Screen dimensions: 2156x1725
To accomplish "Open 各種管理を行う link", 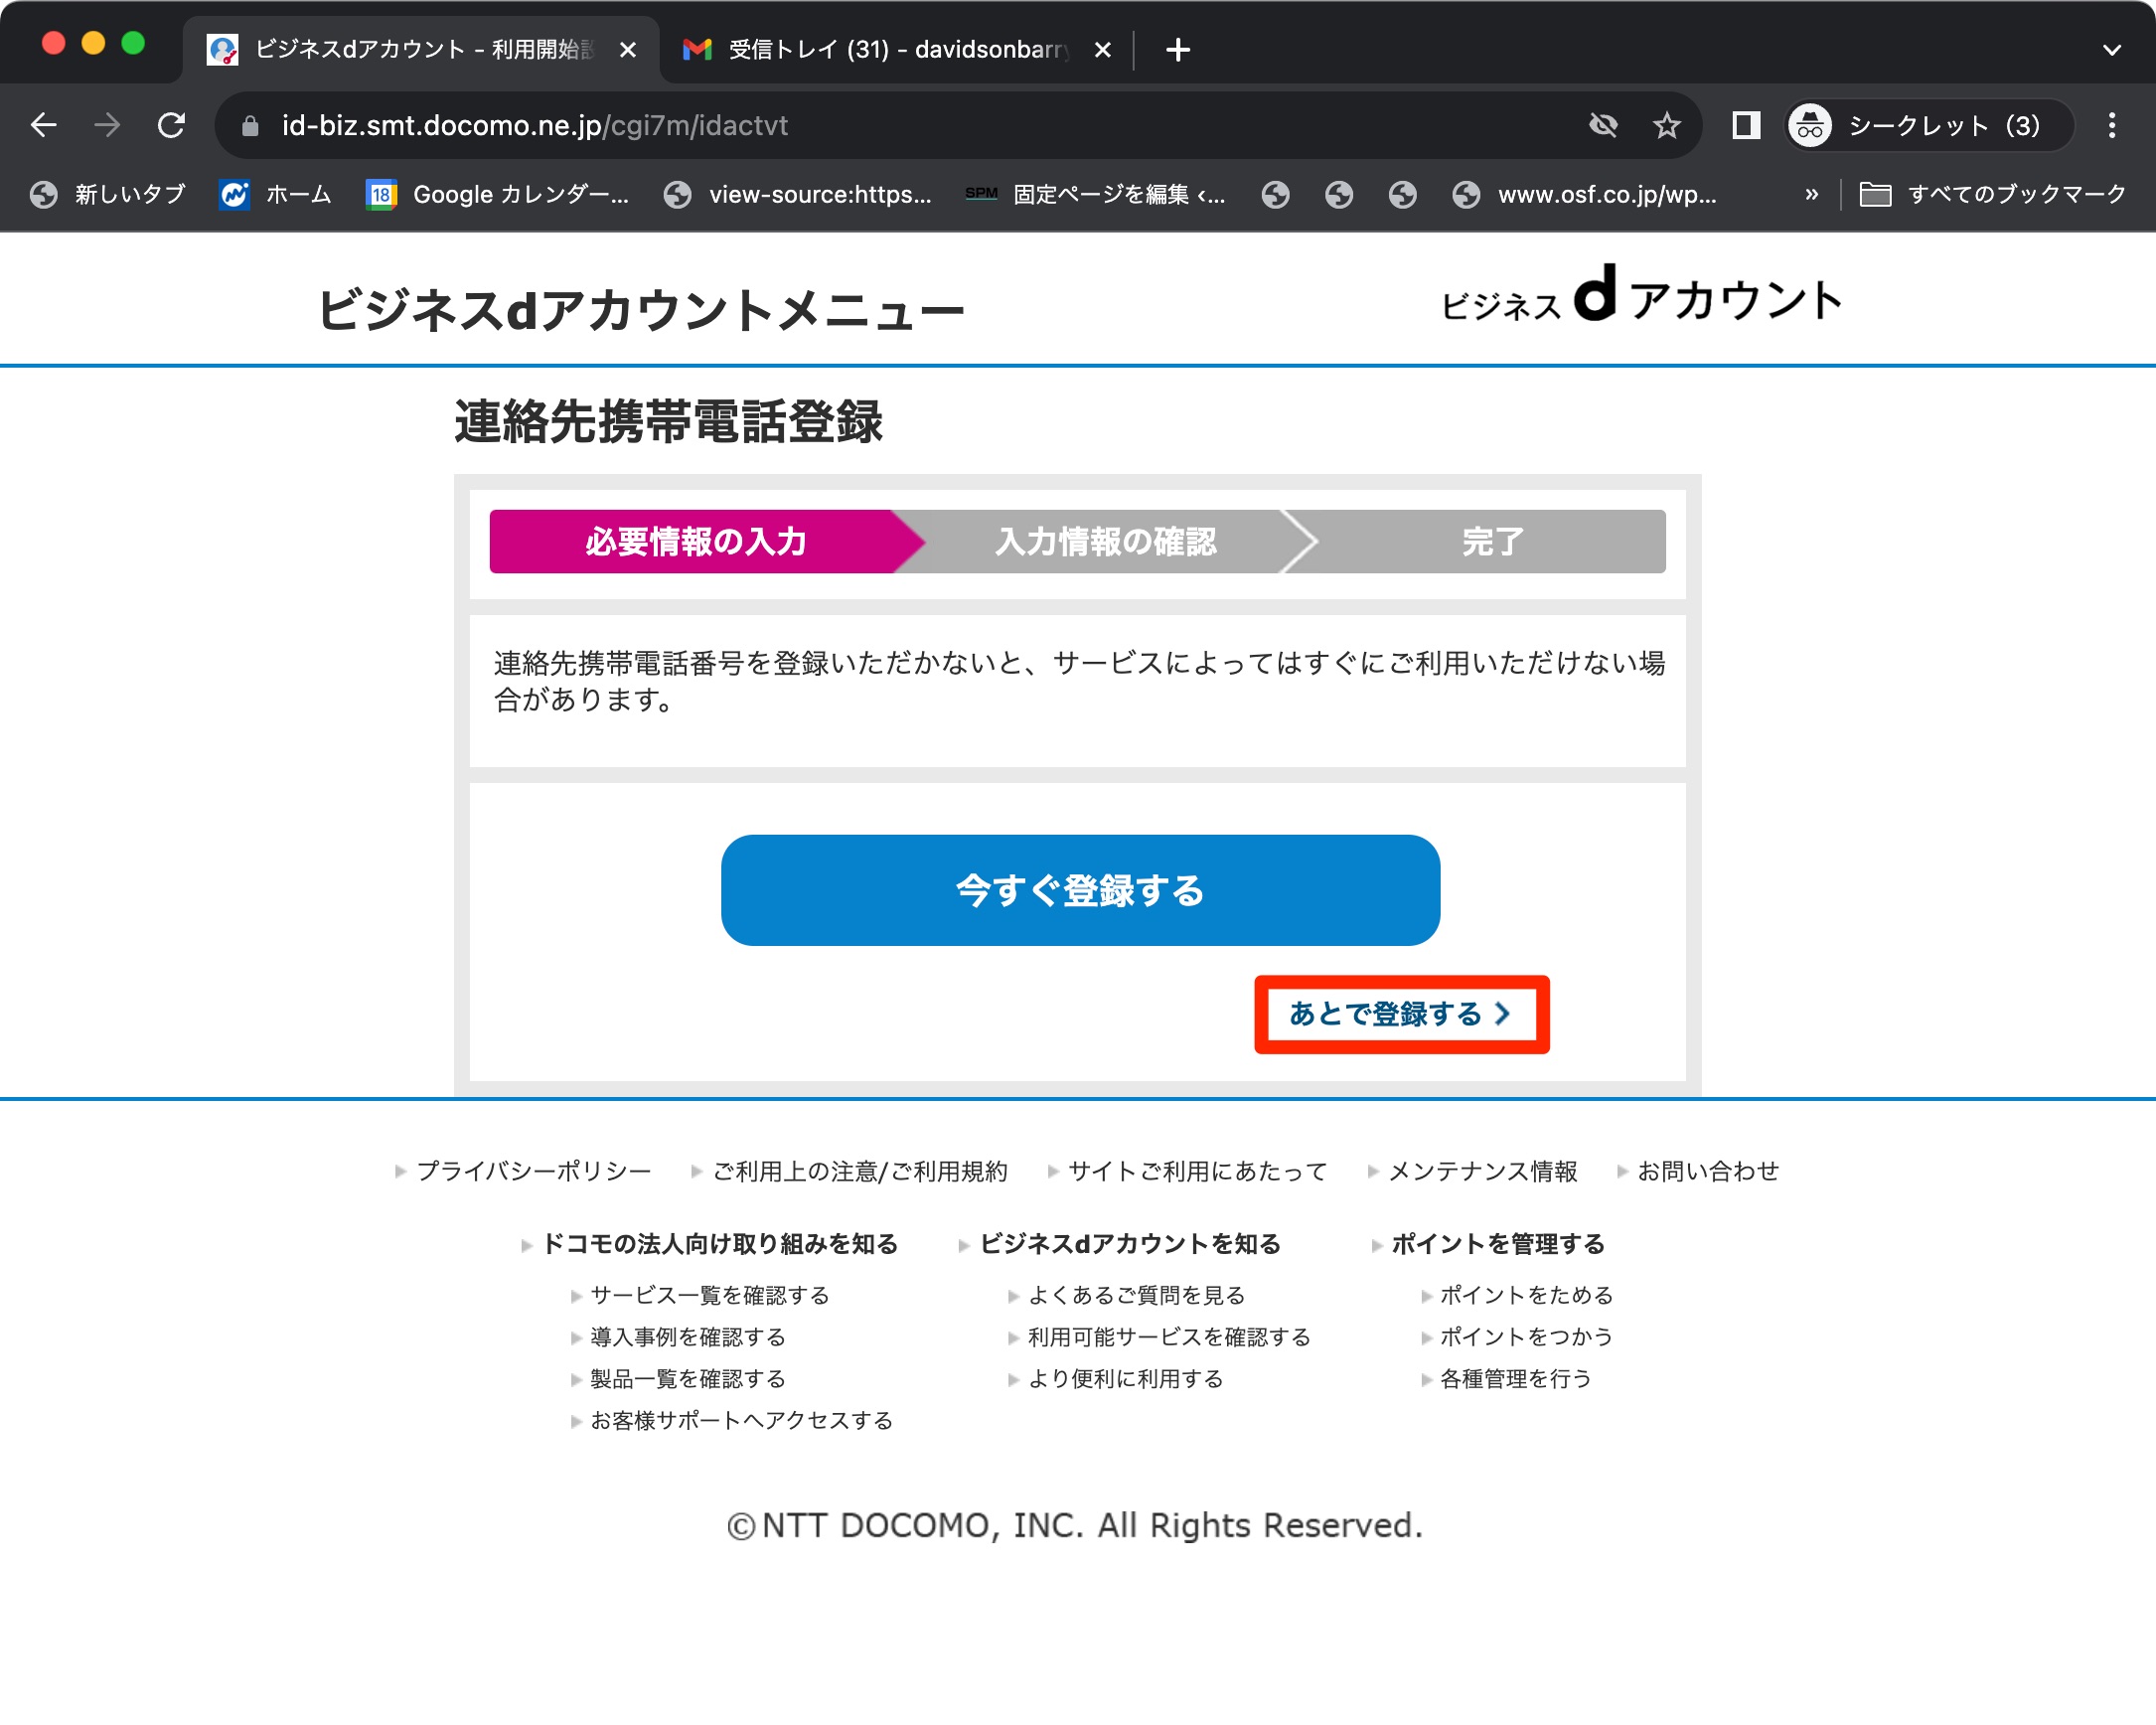I will coord(1516,1379).
